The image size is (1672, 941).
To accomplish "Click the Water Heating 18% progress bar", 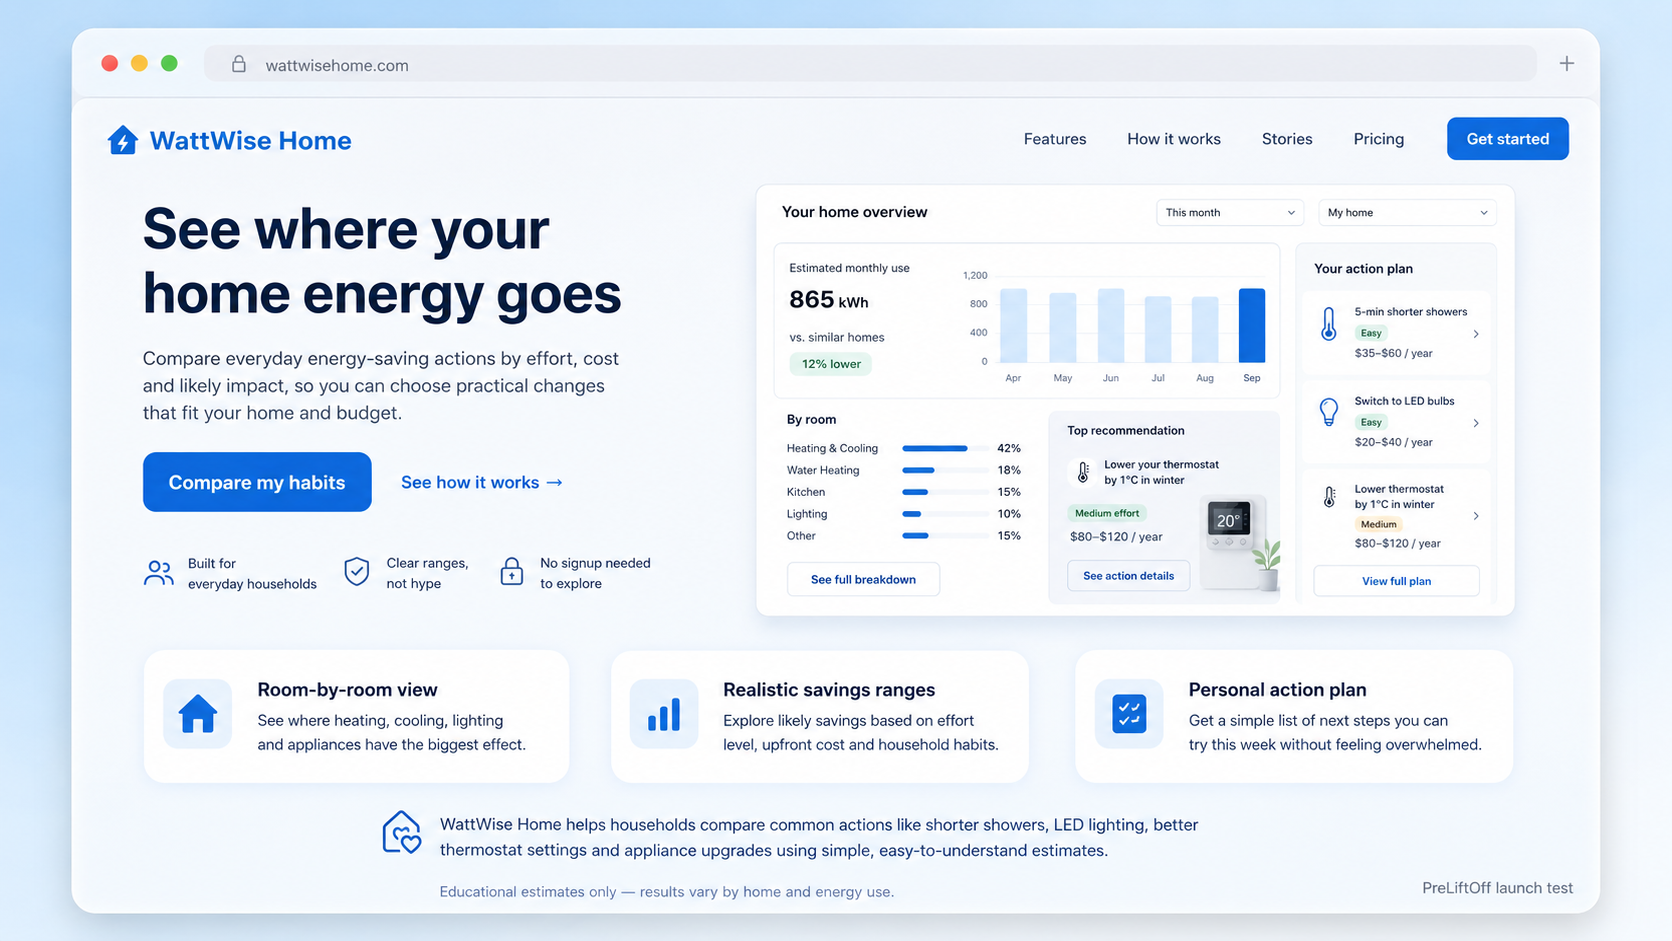I will click(x=945, y=470).
